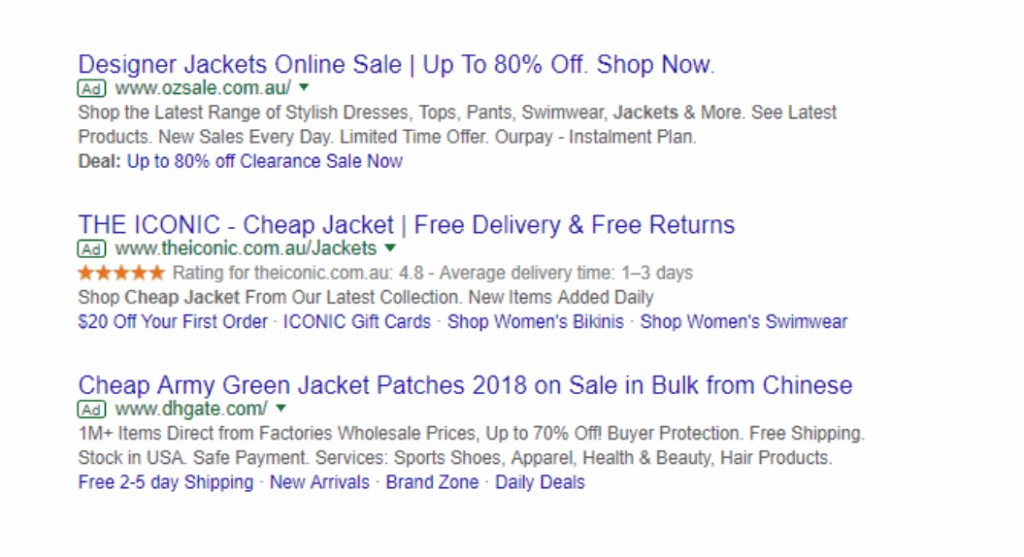Select the Daily Deals sitelink
Viewport: 1024px width, 557px height.
[540, 483]
